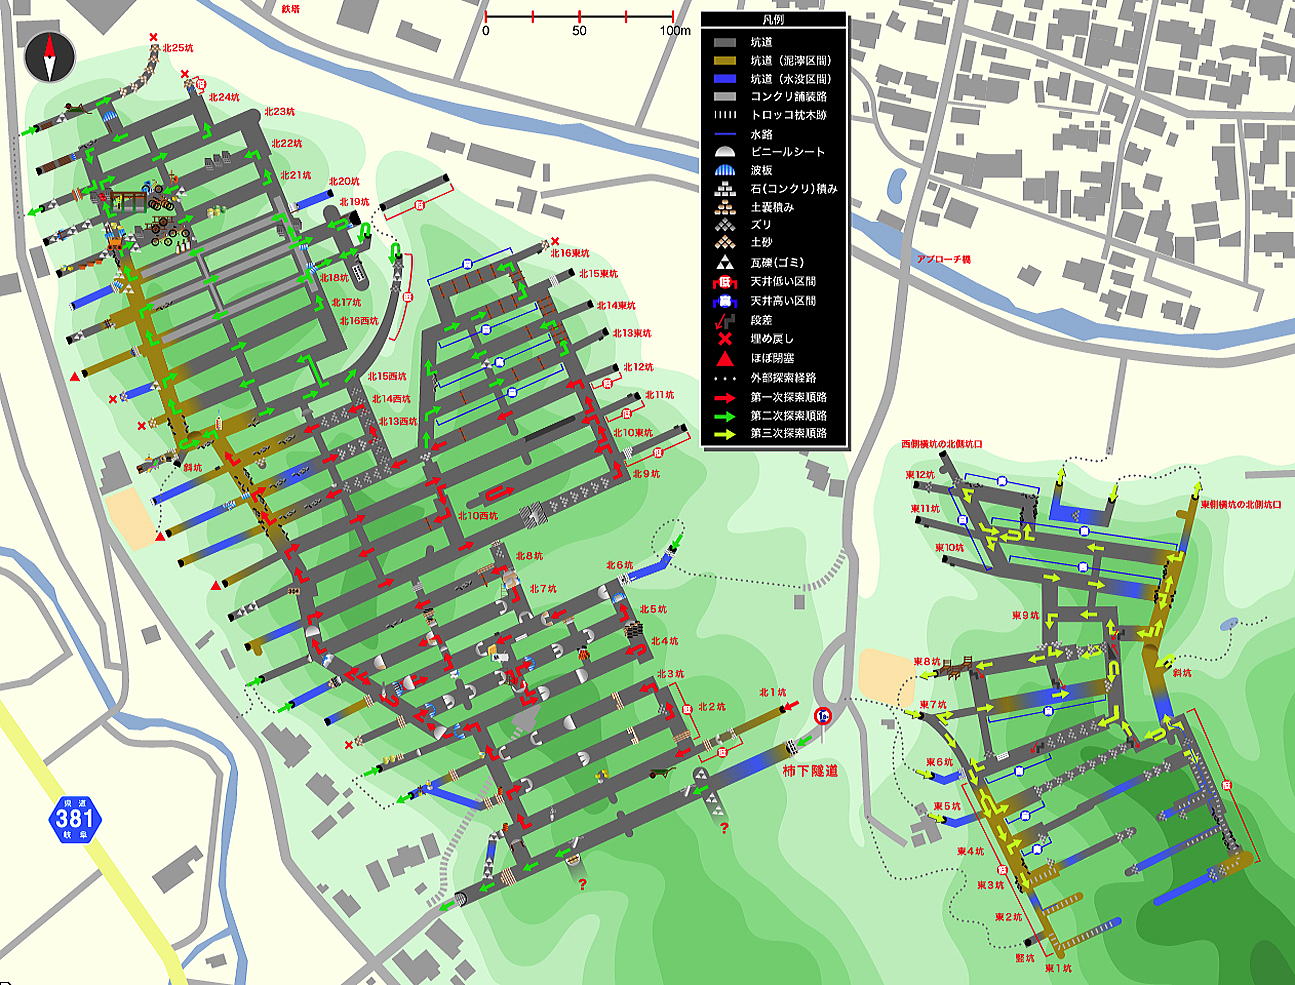The height and width of the screenshot is (985, 1295).
Task: Click the Route 381 prefectural road shield
Action: (74, 819)
